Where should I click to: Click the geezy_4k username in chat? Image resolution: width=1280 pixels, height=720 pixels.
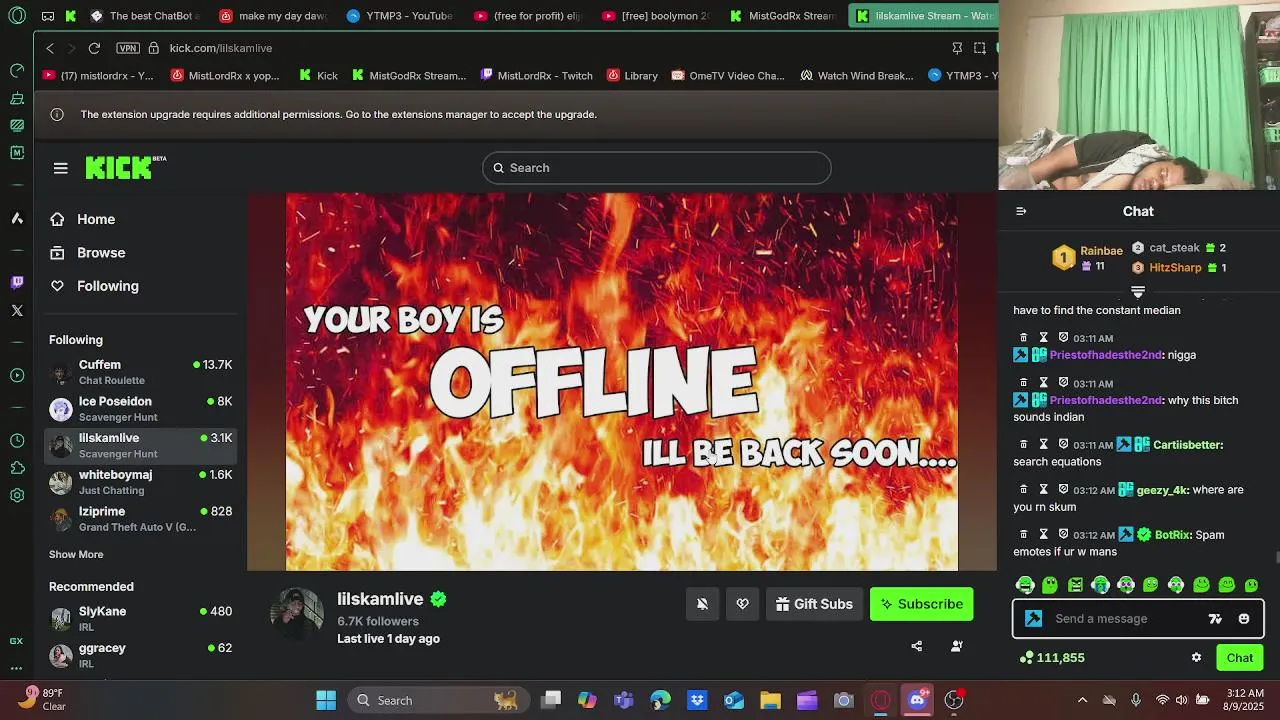click(x=1163, y=490)
